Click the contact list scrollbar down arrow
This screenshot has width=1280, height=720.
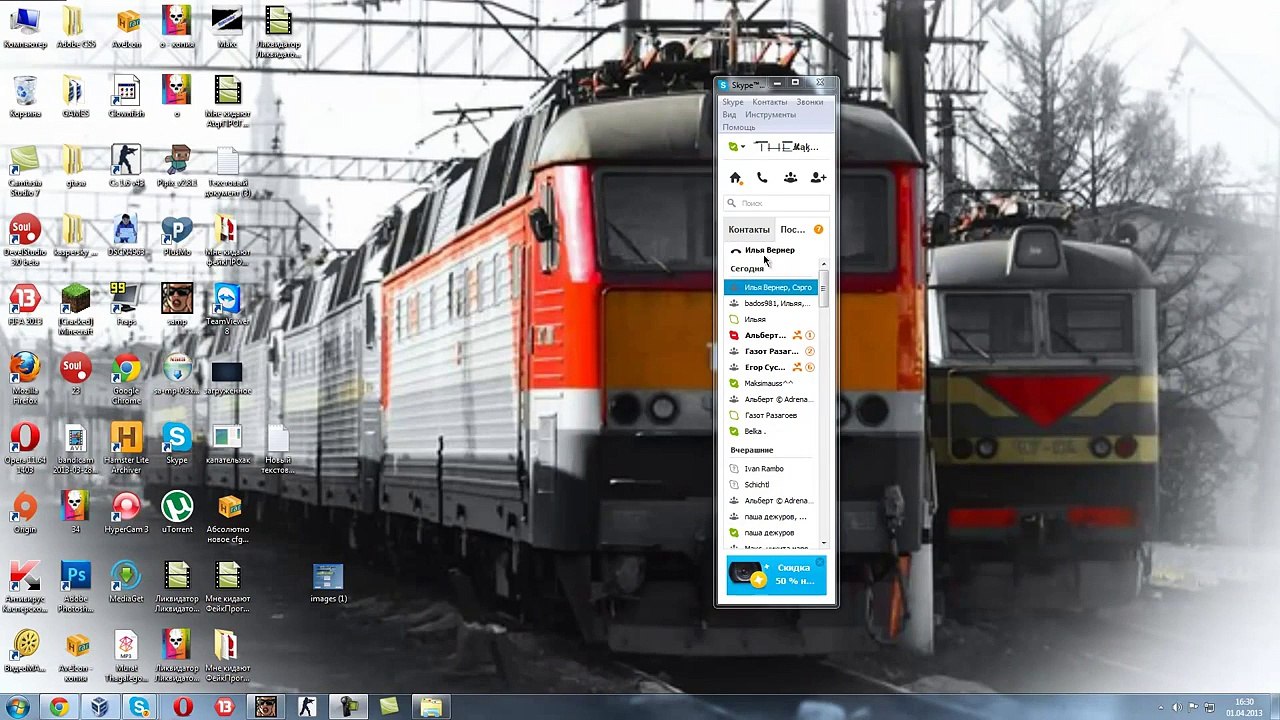coord(824,543)
